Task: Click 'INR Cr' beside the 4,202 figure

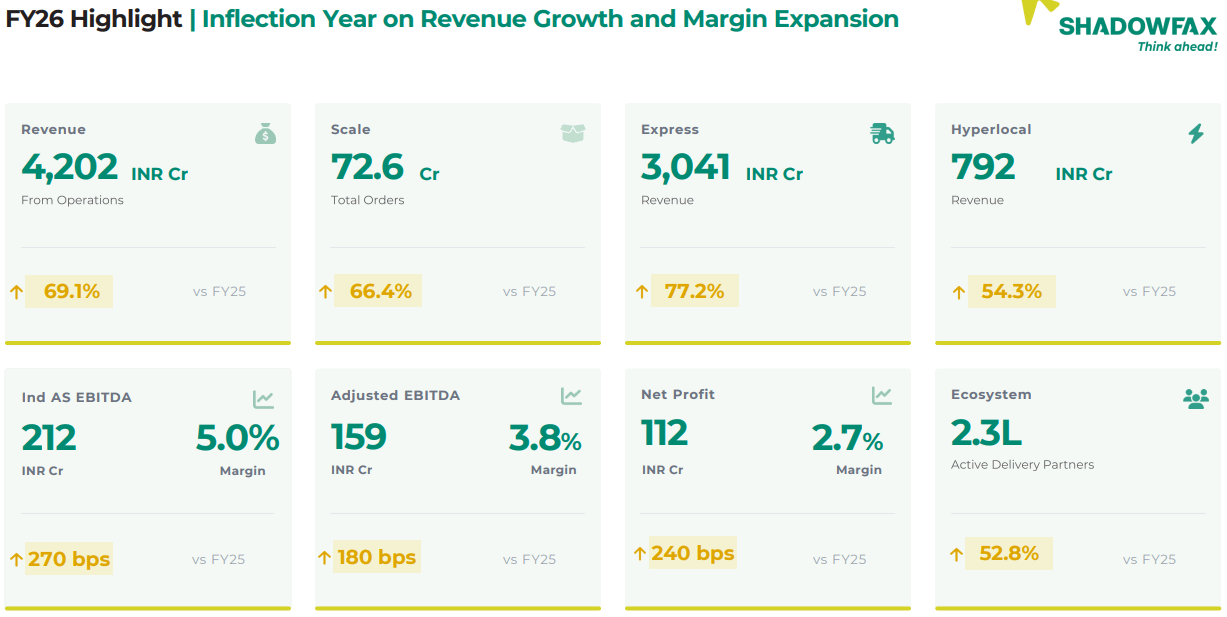Action: (160, 174)
